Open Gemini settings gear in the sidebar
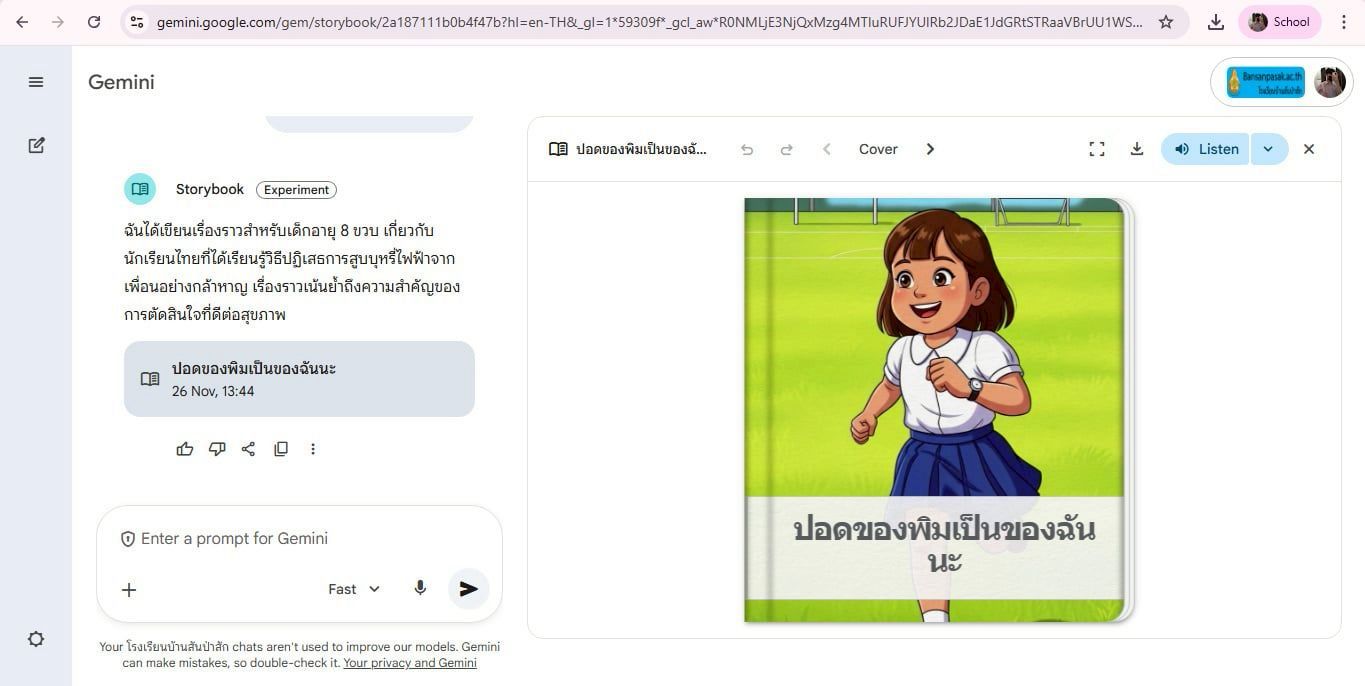The height and width of the screenshot is (686, 1365). click(36, 639)
